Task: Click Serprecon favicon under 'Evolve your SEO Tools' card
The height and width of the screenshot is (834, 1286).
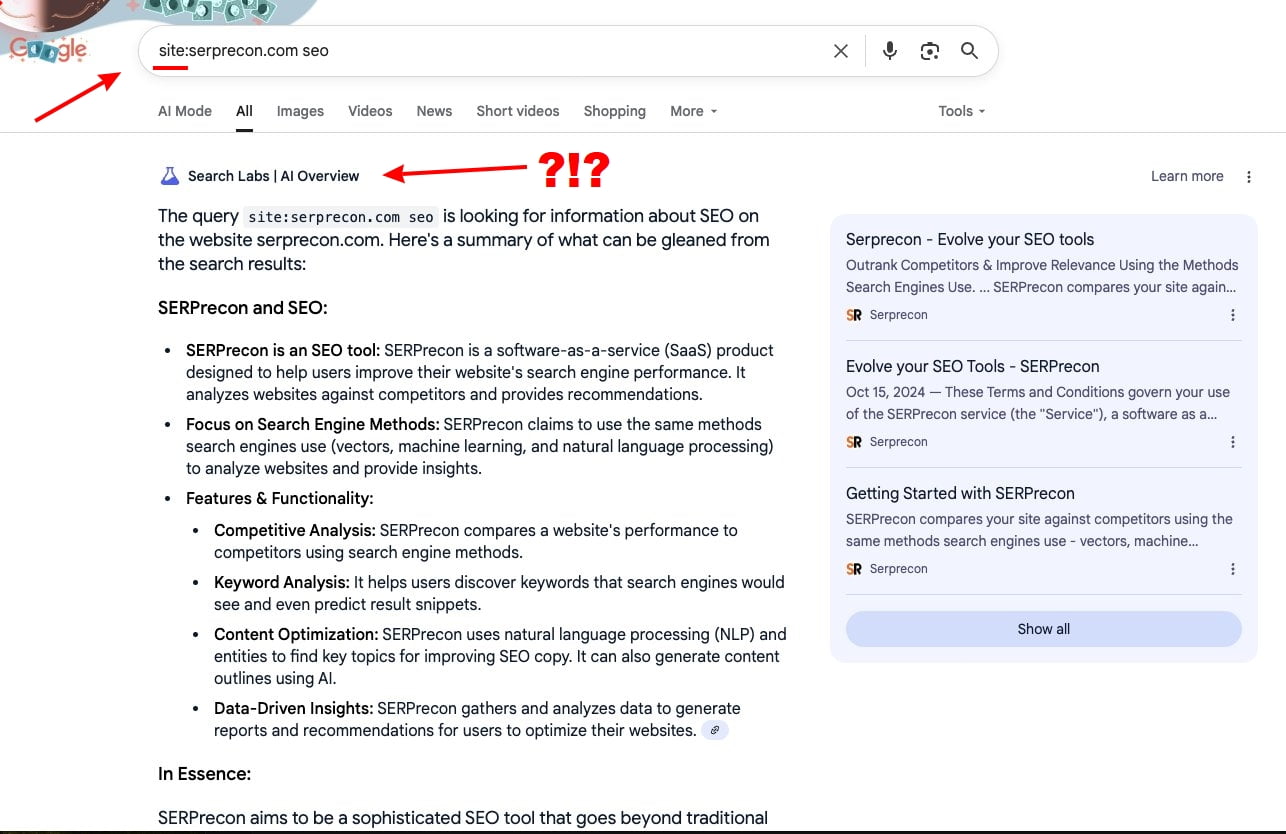Action: click(854, 442)
